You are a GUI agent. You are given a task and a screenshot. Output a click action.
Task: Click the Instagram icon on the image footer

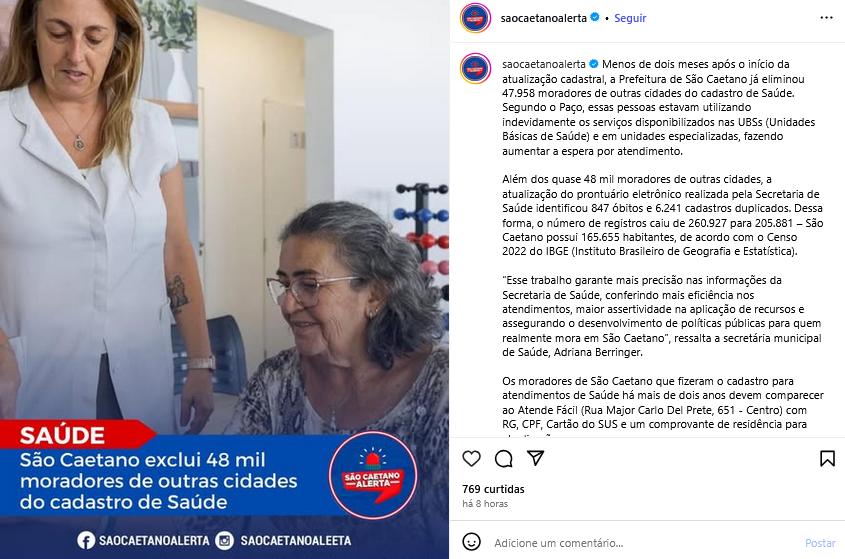point(224,540)
